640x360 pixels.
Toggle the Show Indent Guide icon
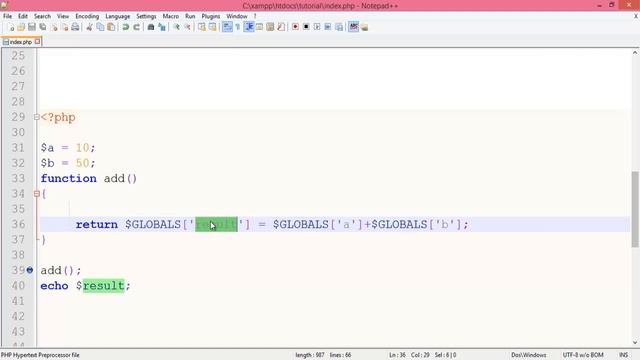tap(249, 27)
